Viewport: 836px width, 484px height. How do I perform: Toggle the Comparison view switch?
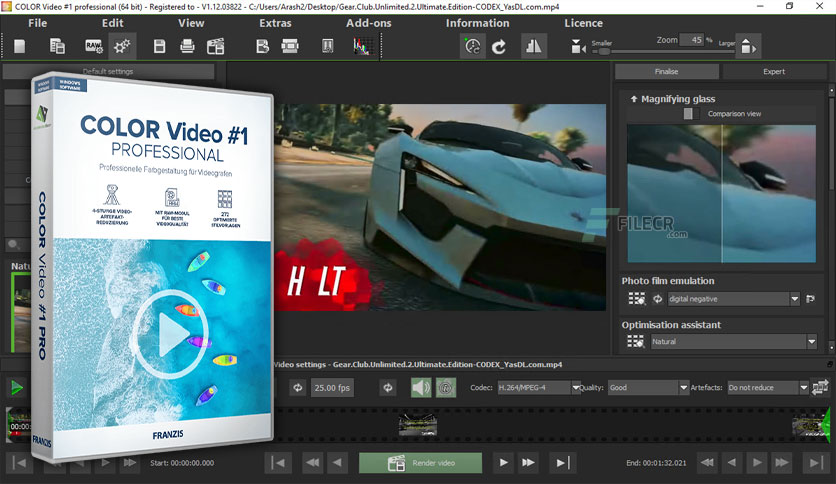click(691, 114)
